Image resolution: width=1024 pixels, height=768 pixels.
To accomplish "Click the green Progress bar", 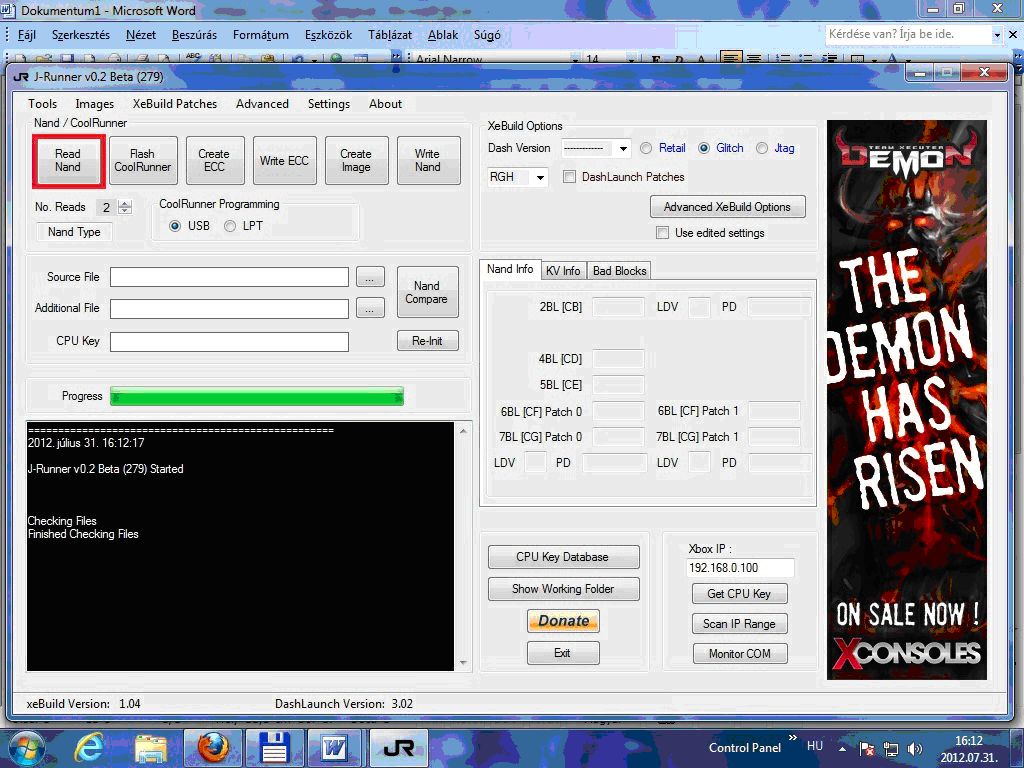I will (x=257, y=396).
